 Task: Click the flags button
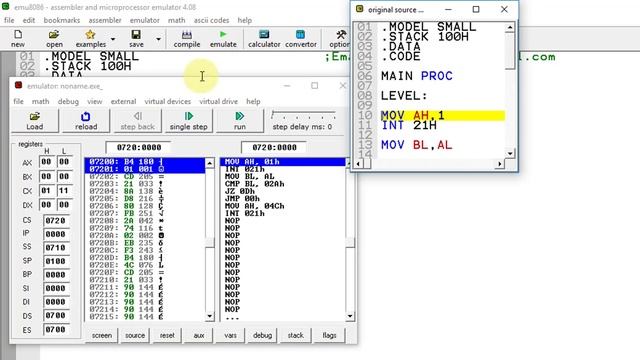point(329,335)
